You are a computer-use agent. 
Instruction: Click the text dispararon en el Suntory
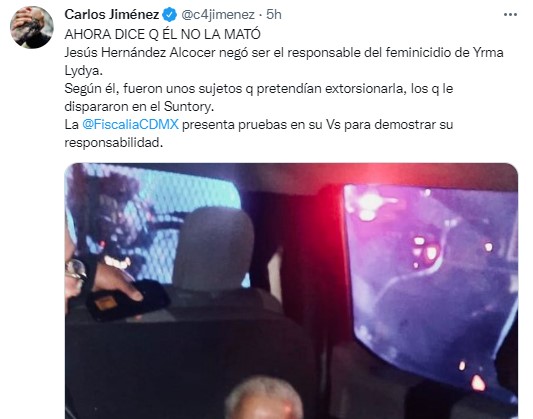139,107
